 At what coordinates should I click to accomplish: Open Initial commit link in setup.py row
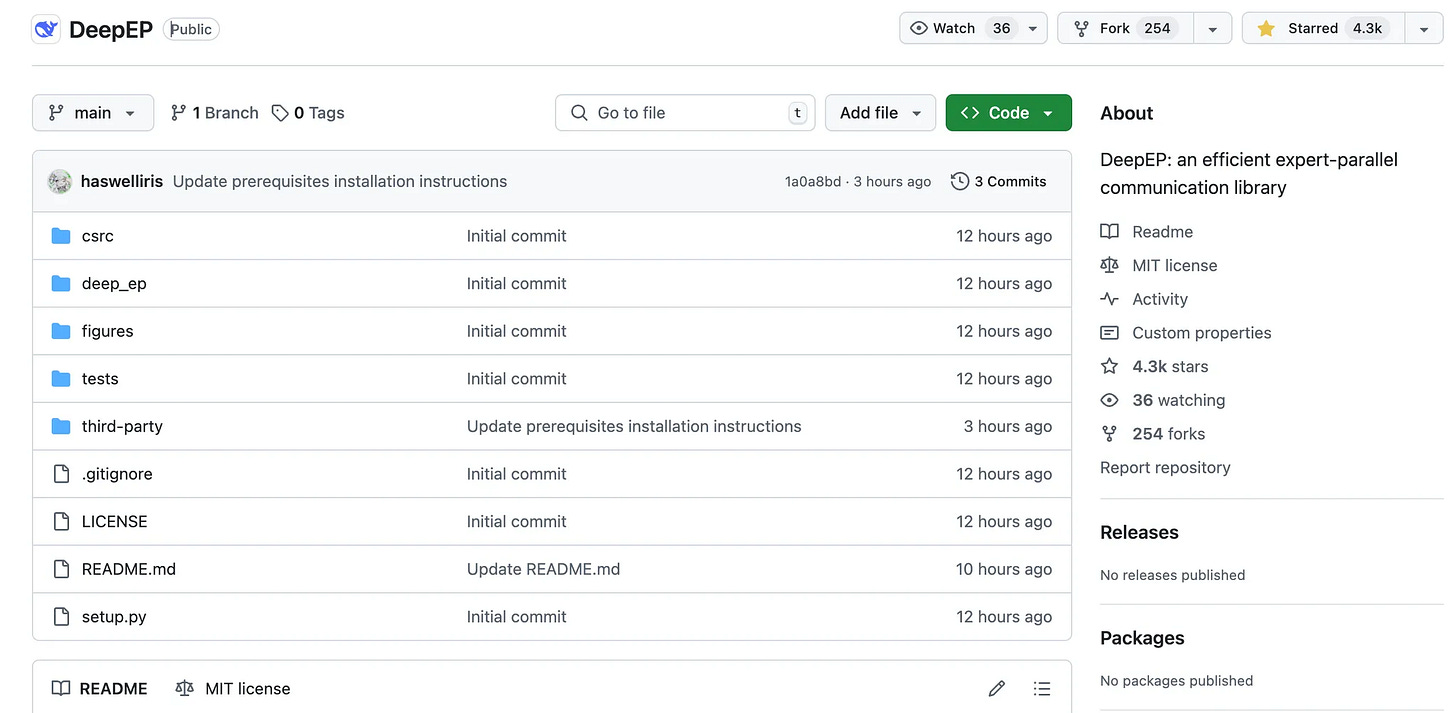(x=516, y=617)
